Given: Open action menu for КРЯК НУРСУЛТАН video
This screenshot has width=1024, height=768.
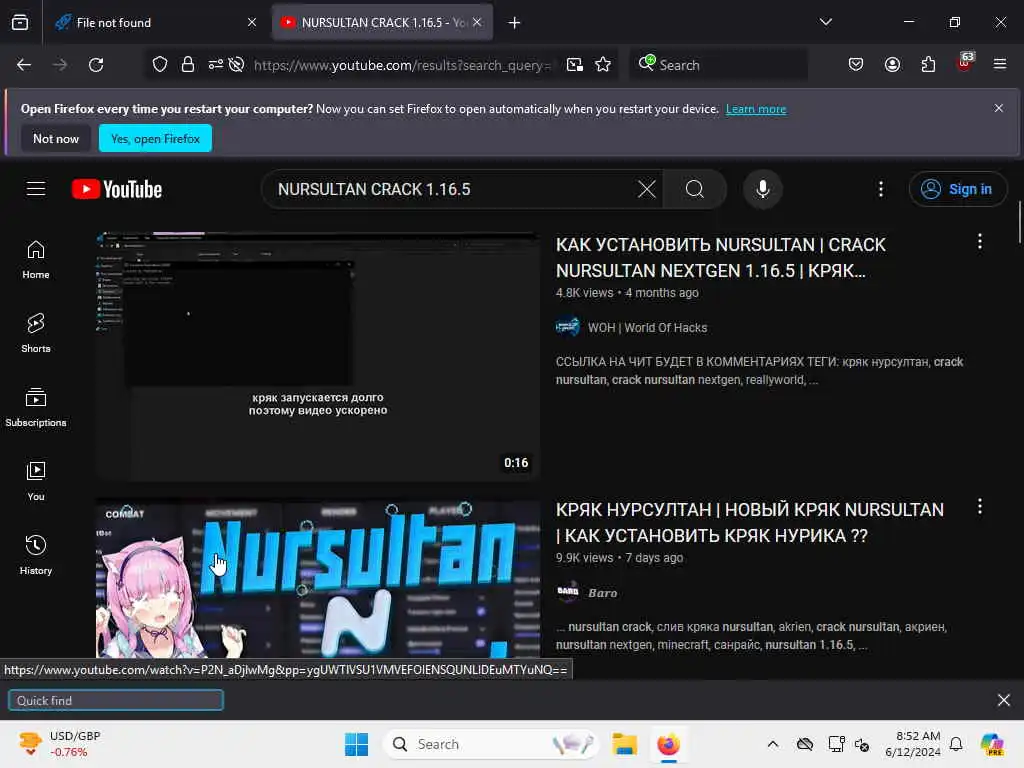Looking at the screenshot, I should click(x=980, y=507).
